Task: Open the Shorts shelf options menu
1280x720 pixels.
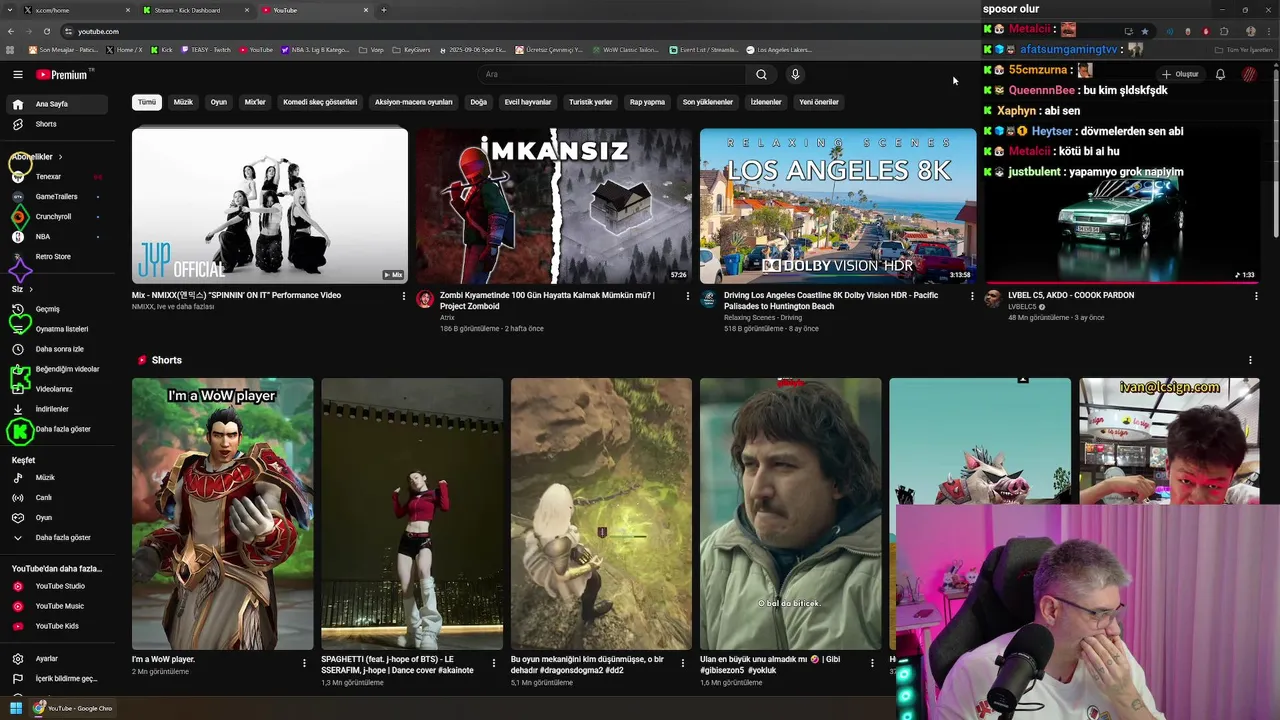Action: 1250,360
